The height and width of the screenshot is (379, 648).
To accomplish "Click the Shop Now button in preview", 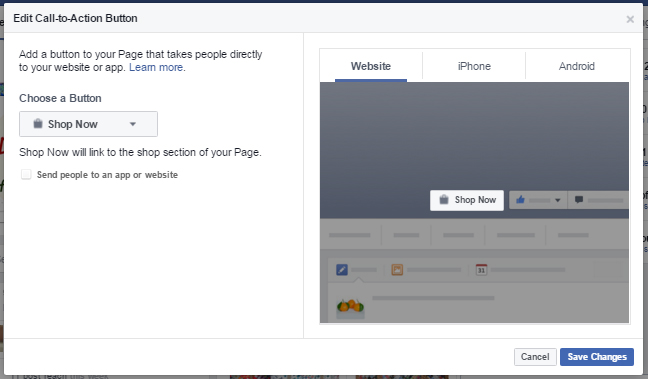I will 467,200.
